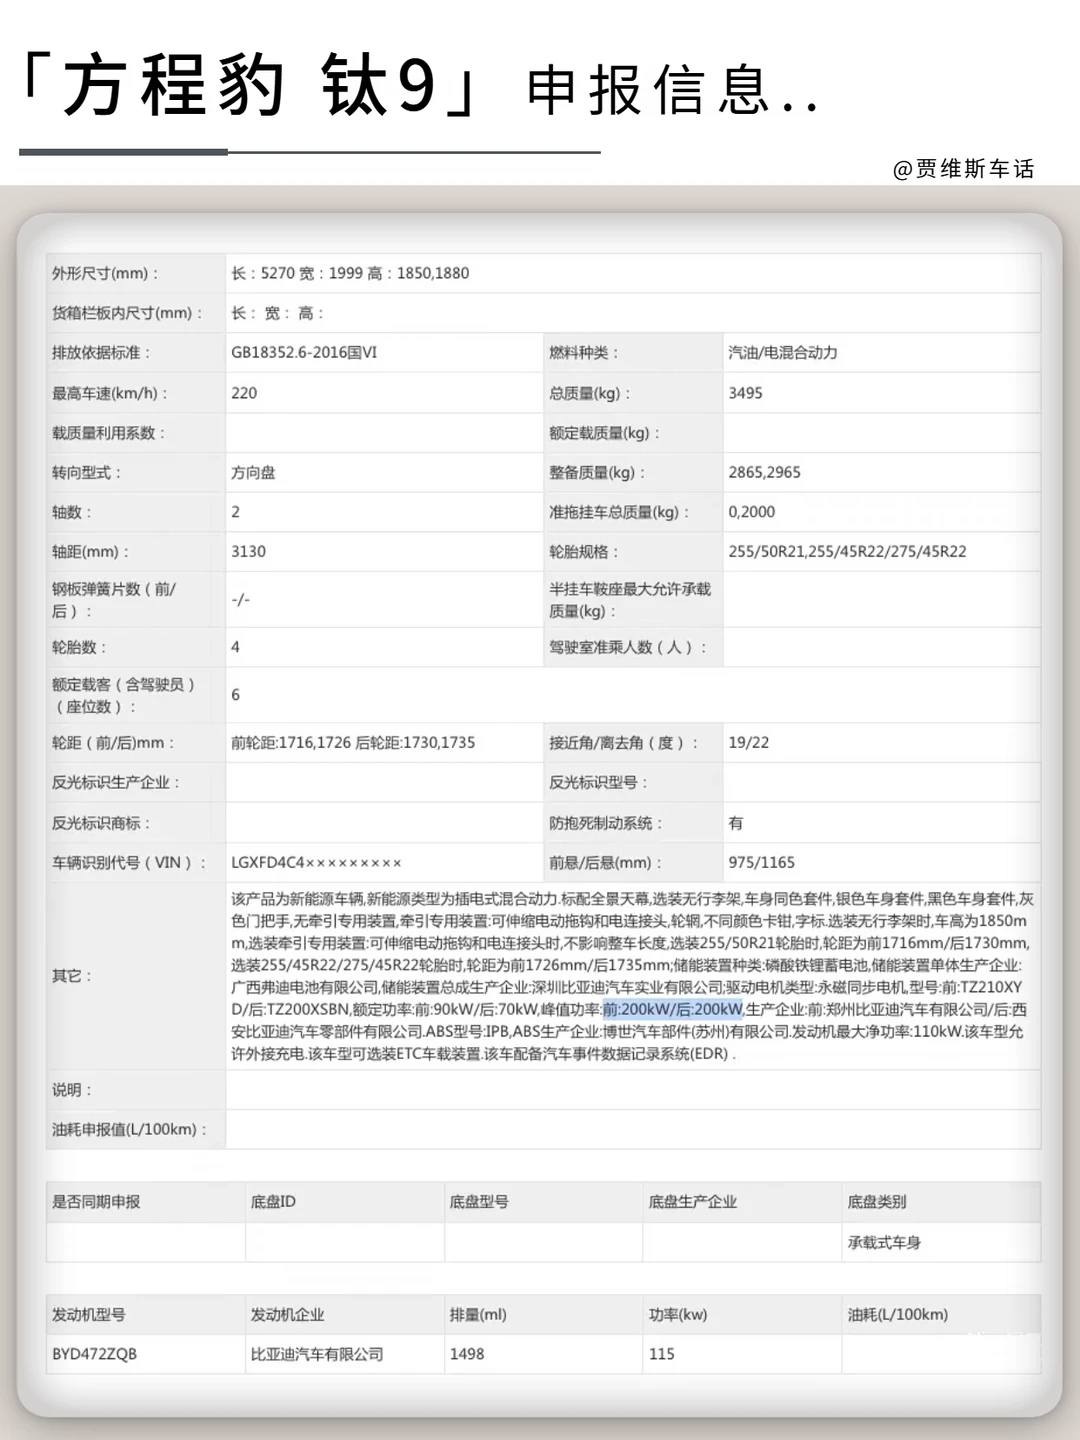Click emission standard GB18352.6-2016国VI

[x=304, y=352]
